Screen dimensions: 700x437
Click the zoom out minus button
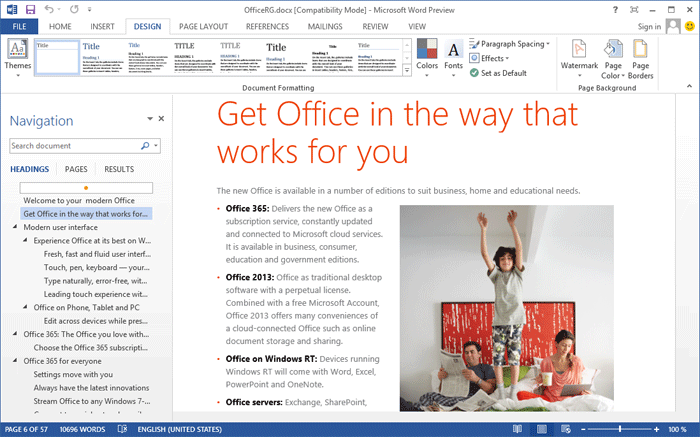(x=583, y=429)
